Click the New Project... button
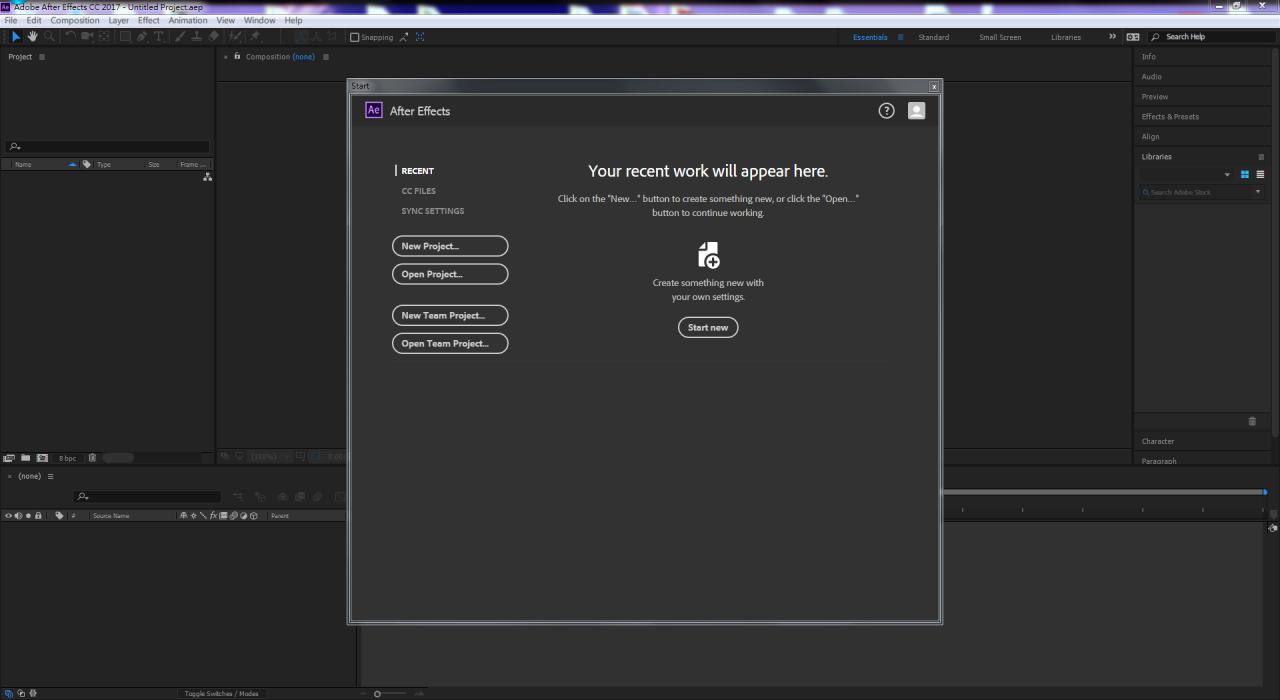Viewport: 1280px width, 700px height. pos(450,246)
